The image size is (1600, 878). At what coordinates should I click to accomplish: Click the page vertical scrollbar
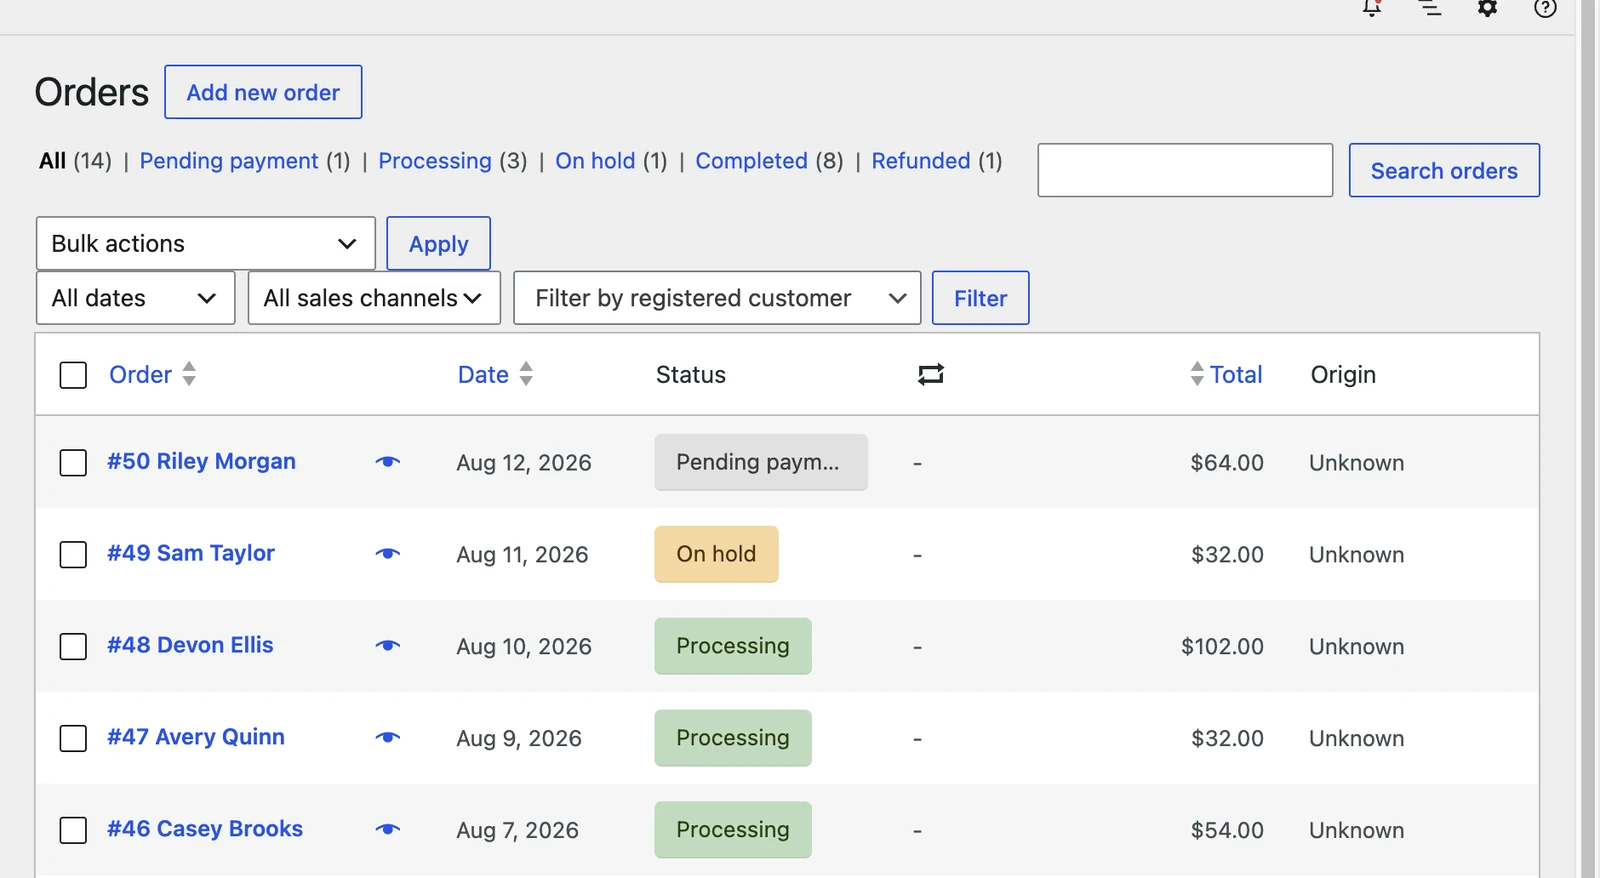pos(1588,439)
